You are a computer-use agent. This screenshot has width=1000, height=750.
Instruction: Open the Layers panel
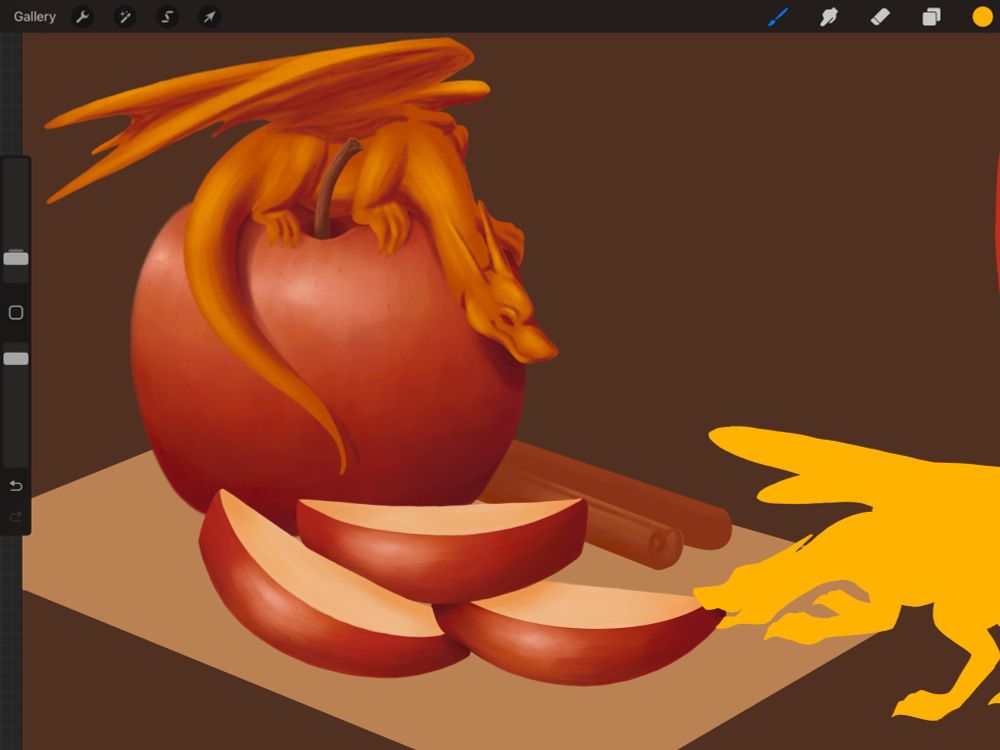(930, 16)
